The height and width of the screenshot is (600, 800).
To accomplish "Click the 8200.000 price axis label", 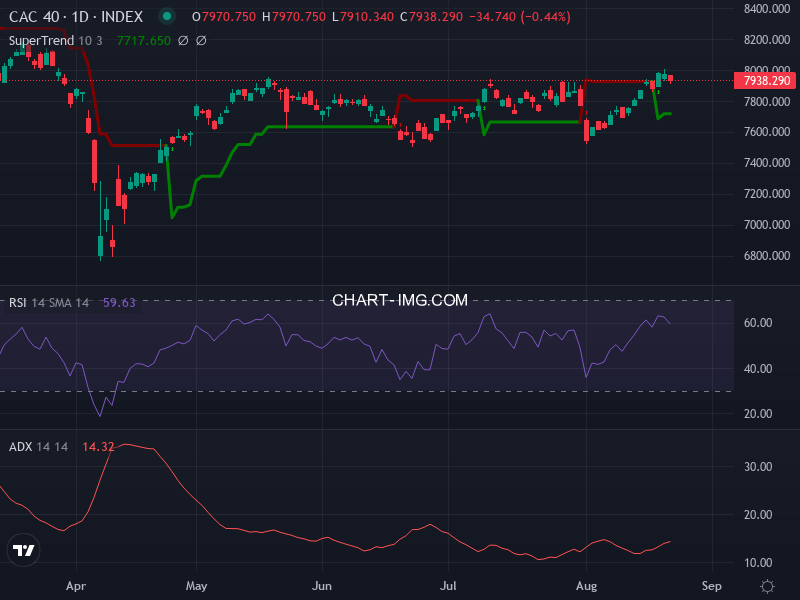I will pos(767,40).
